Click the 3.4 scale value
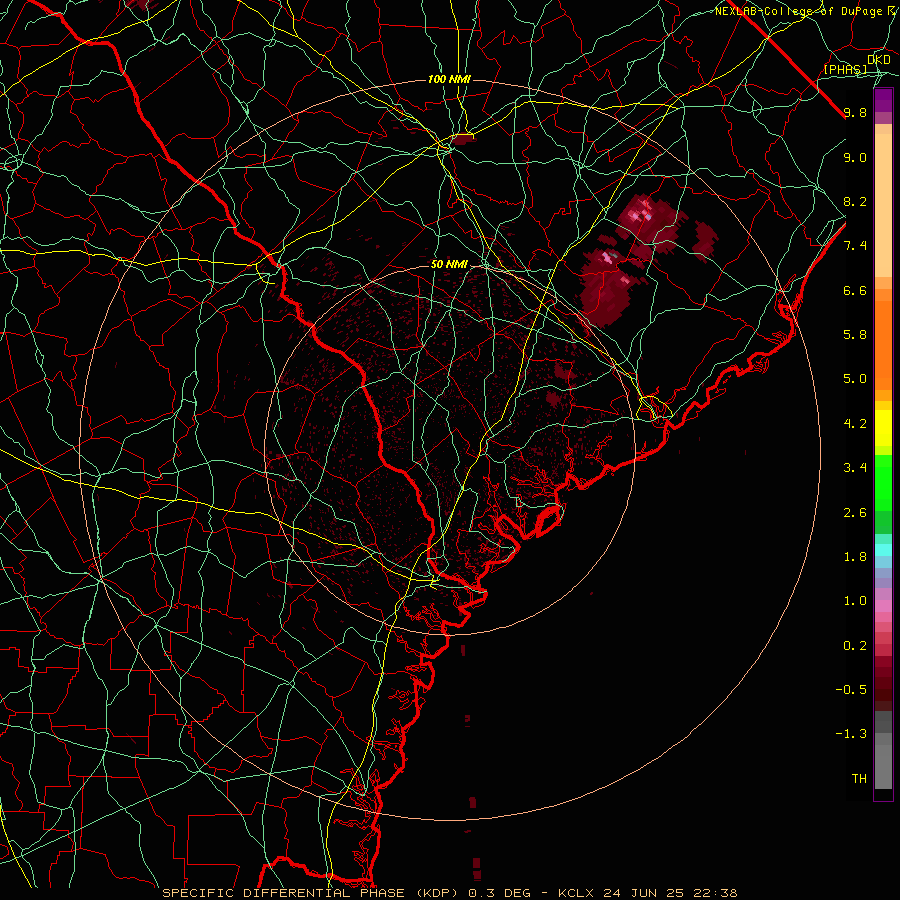The image size is (900, 900). coord(855,468)
